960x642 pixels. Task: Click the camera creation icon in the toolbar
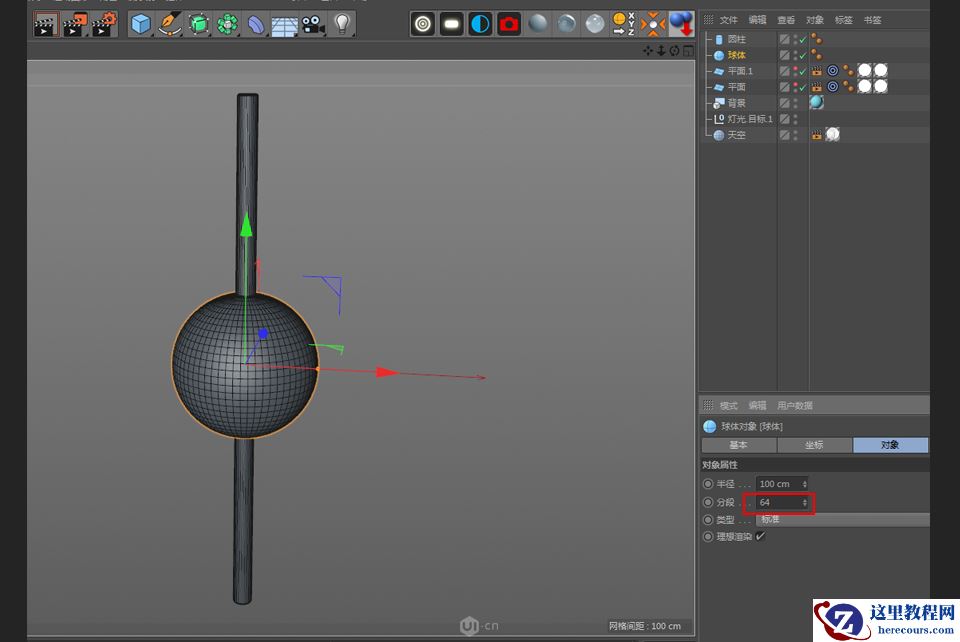313,25
